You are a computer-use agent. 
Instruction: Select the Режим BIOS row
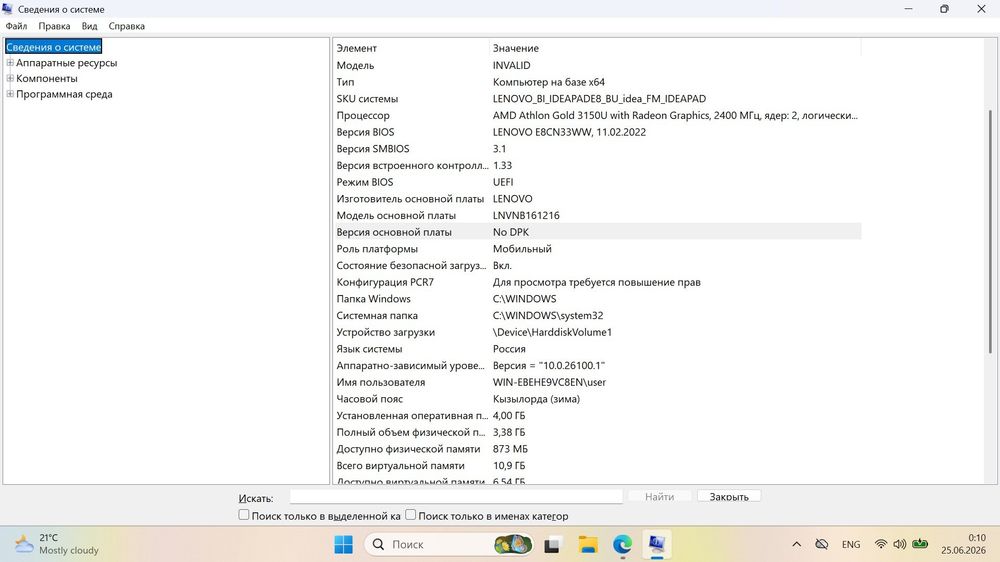(598, 182)
